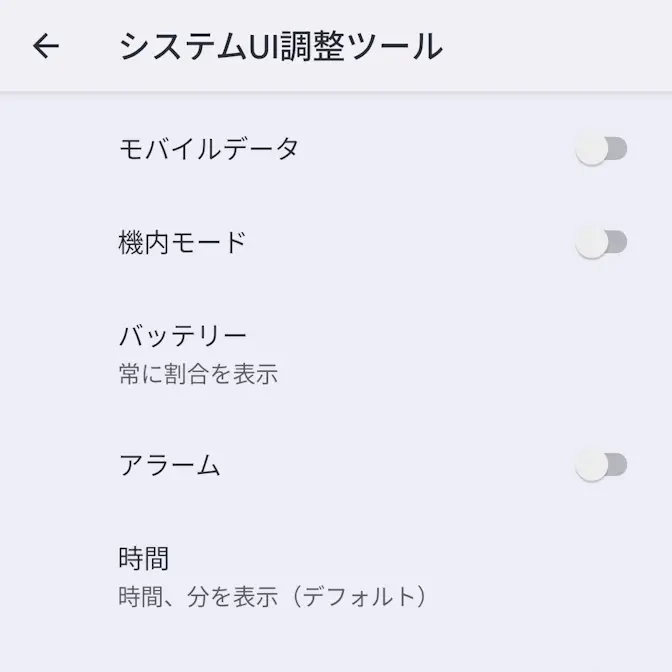The height and width of the screenshot is (672, 672).
Task: Open the バッテリー setting
Action: point(183,335)
